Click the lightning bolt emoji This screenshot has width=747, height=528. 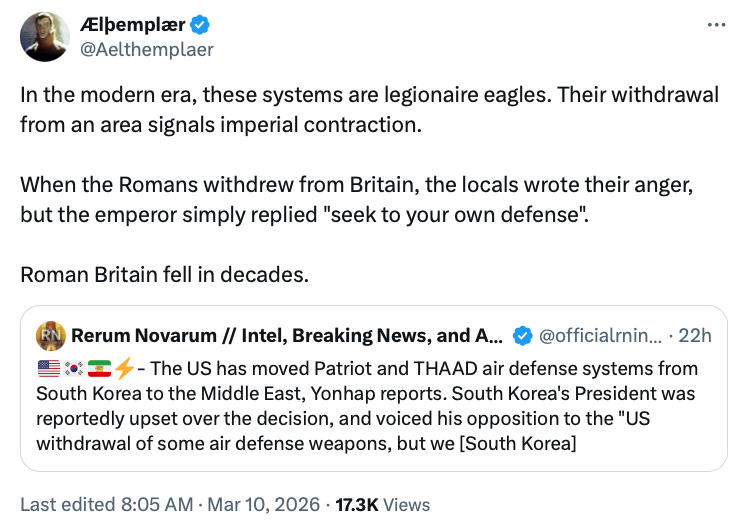click(124, 368)
